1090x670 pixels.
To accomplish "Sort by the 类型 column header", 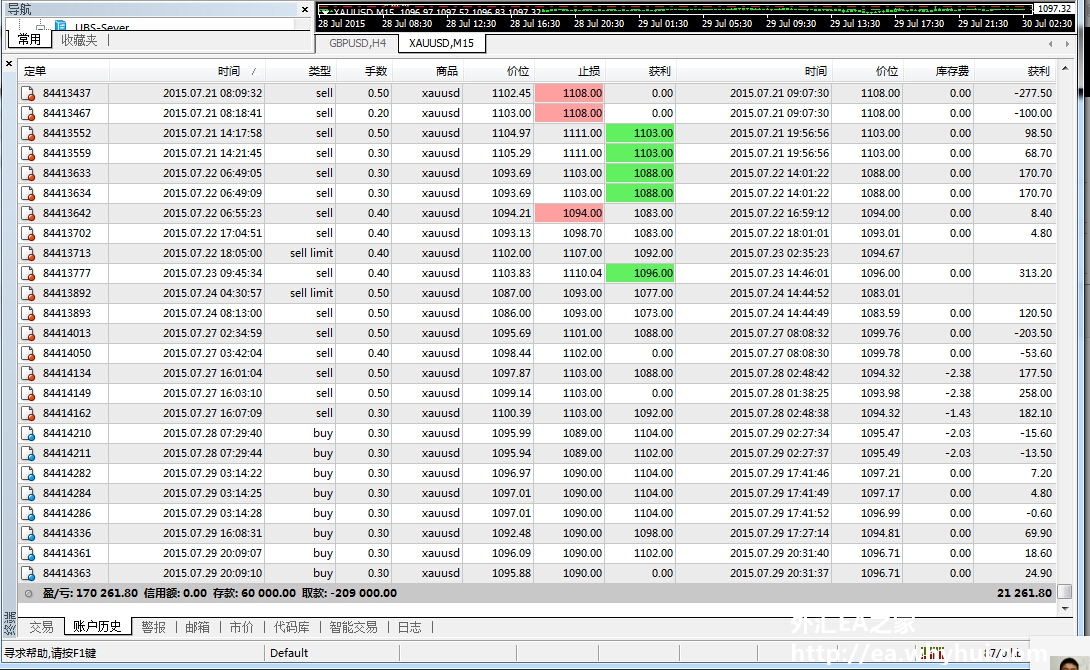I will (x=300, y=71).
